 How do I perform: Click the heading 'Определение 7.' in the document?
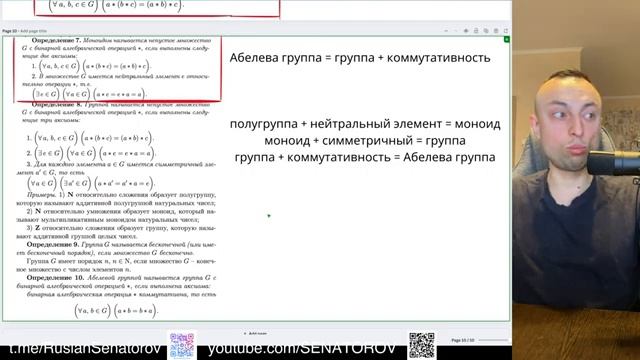coord(56,40)
